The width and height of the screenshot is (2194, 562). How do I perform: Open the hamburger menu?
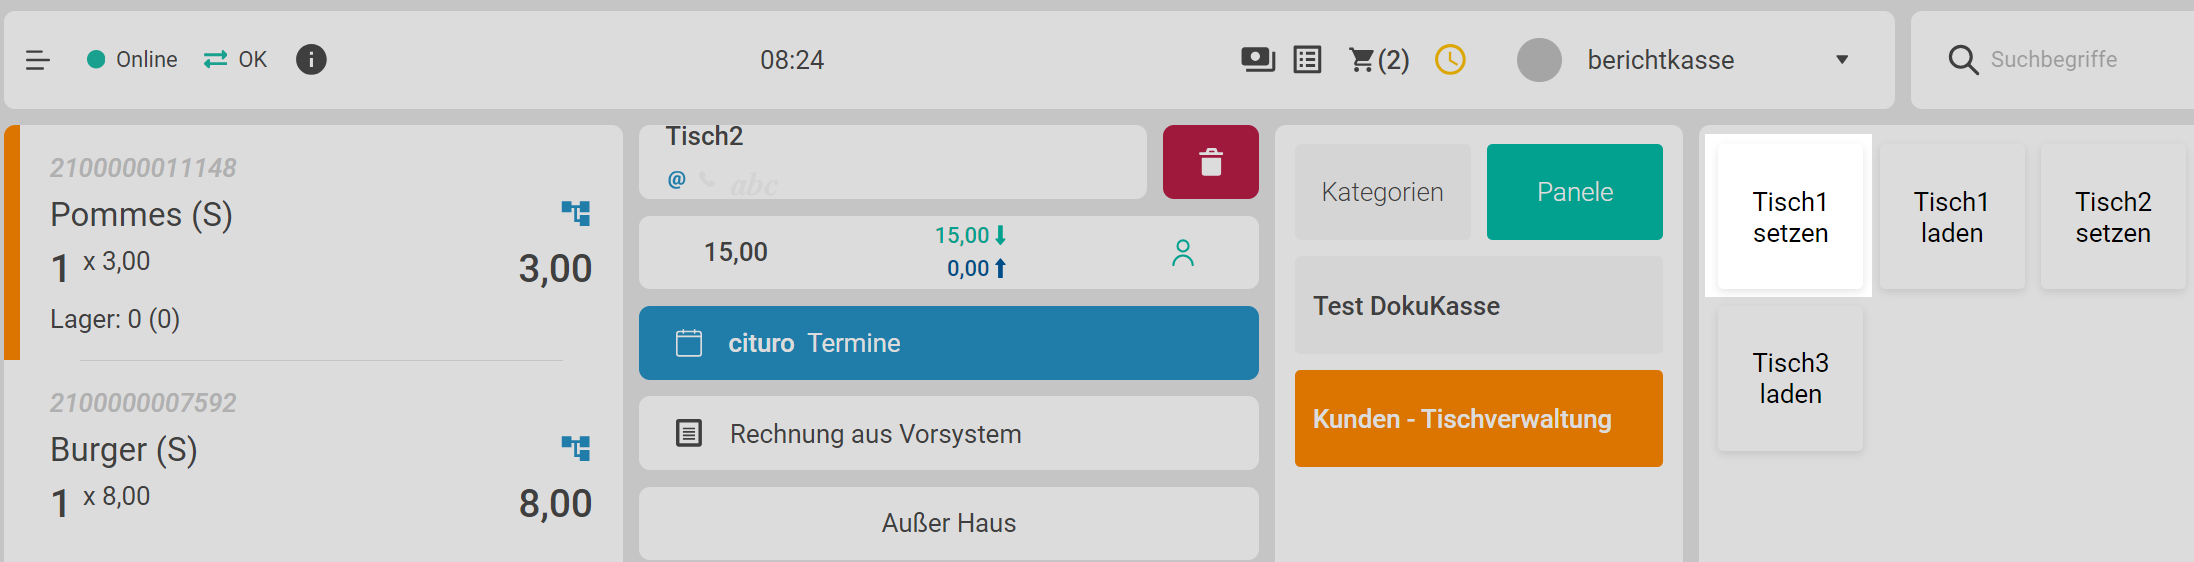tap(38, 60)
